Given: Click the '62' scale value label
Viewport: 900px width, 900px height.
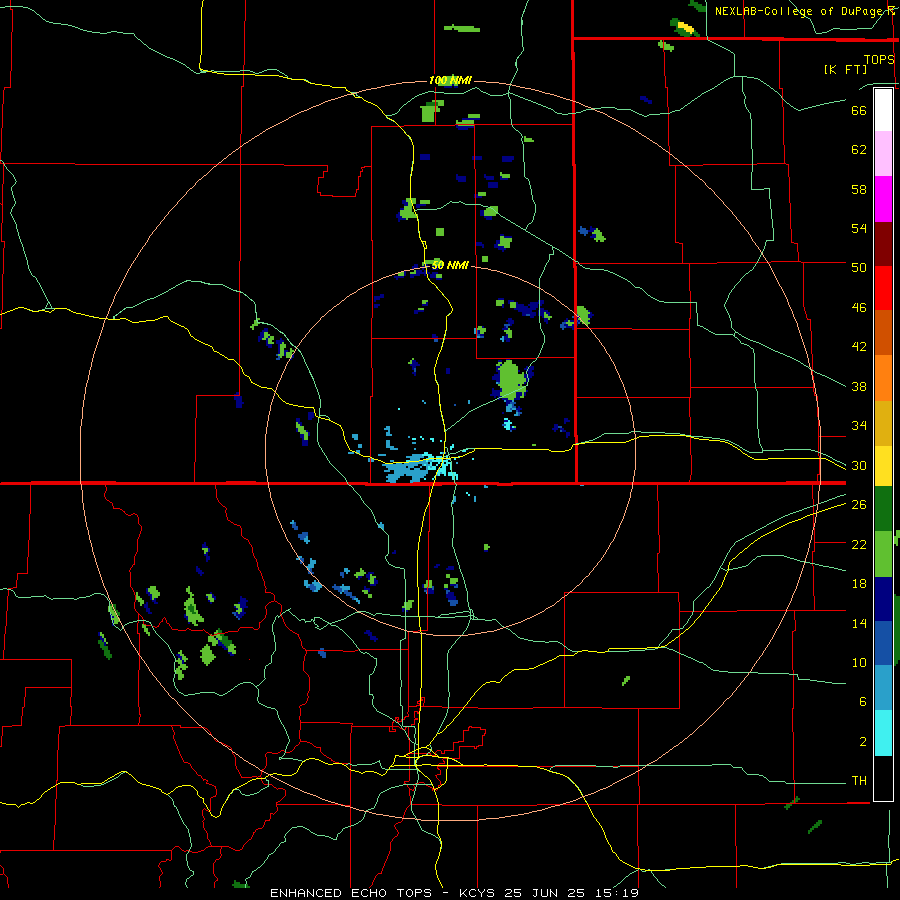Looking at the screenshot, I should [x=859, y=150].
